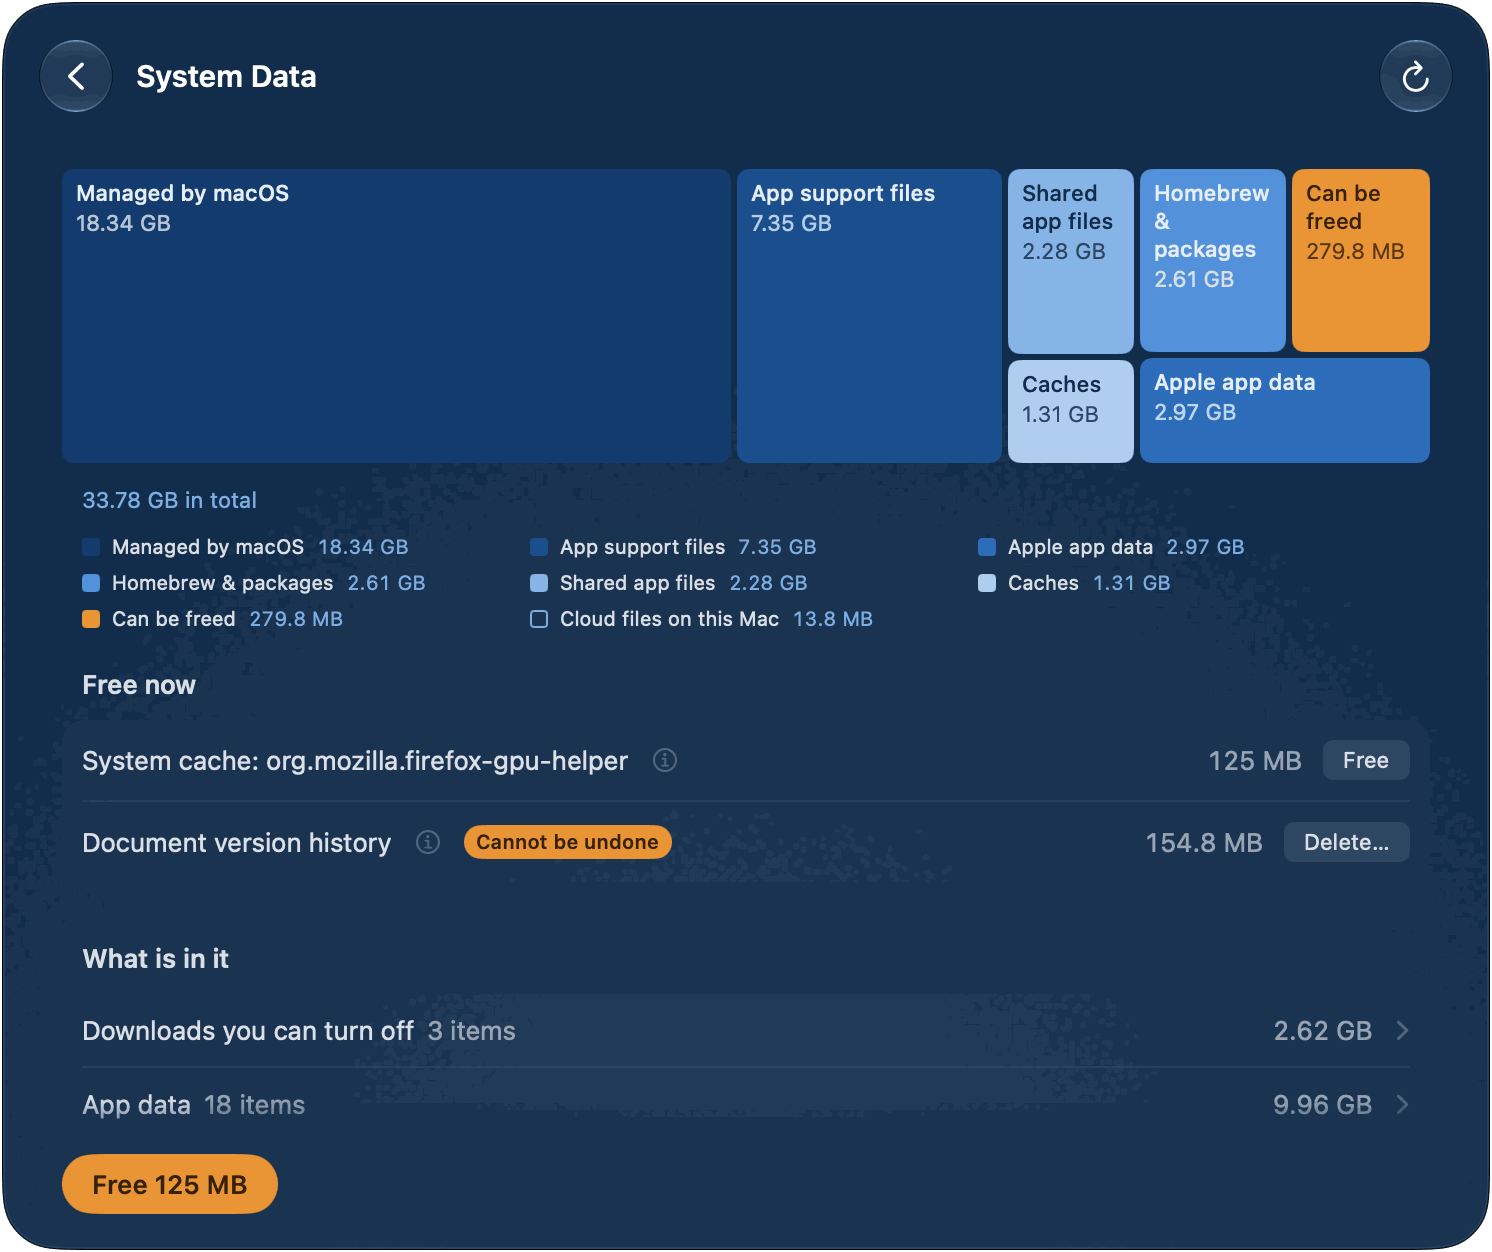Viewport: 1492px width, 1252px height.
Task: Select the Can be freed treemap block
Action: (1361, 261)
